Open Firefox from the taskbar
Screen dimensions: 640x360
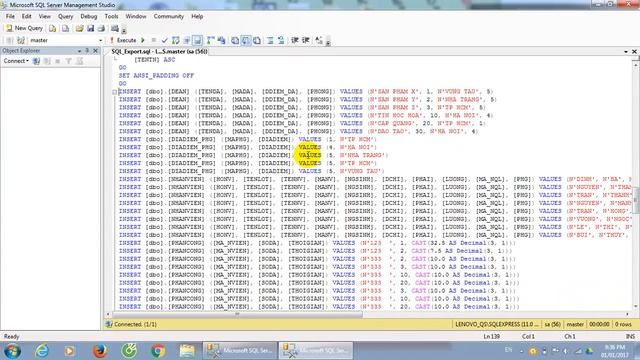100,351
